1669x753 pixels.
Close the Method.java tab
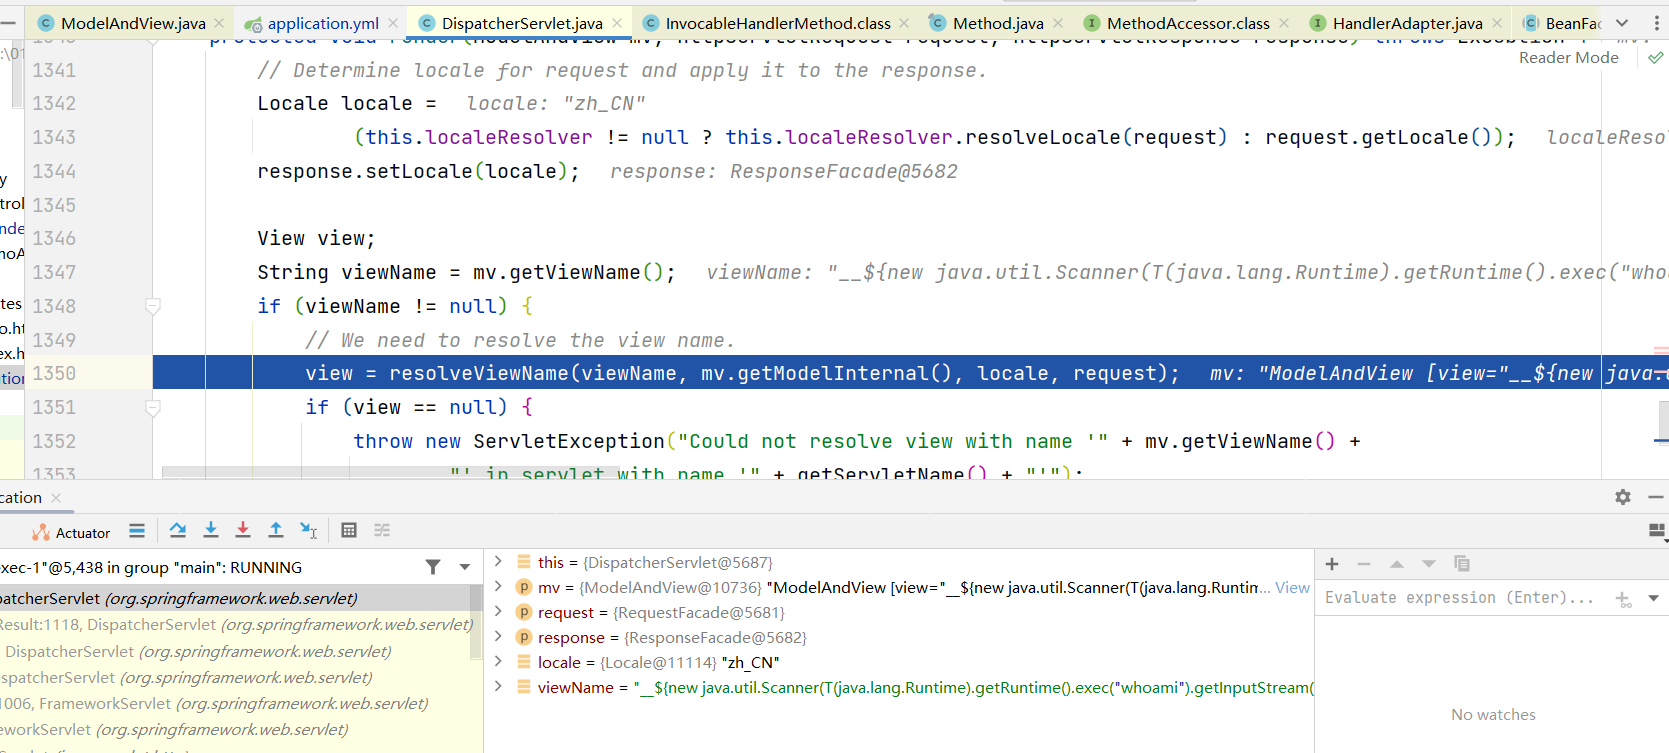click(x=1058, y=23)
